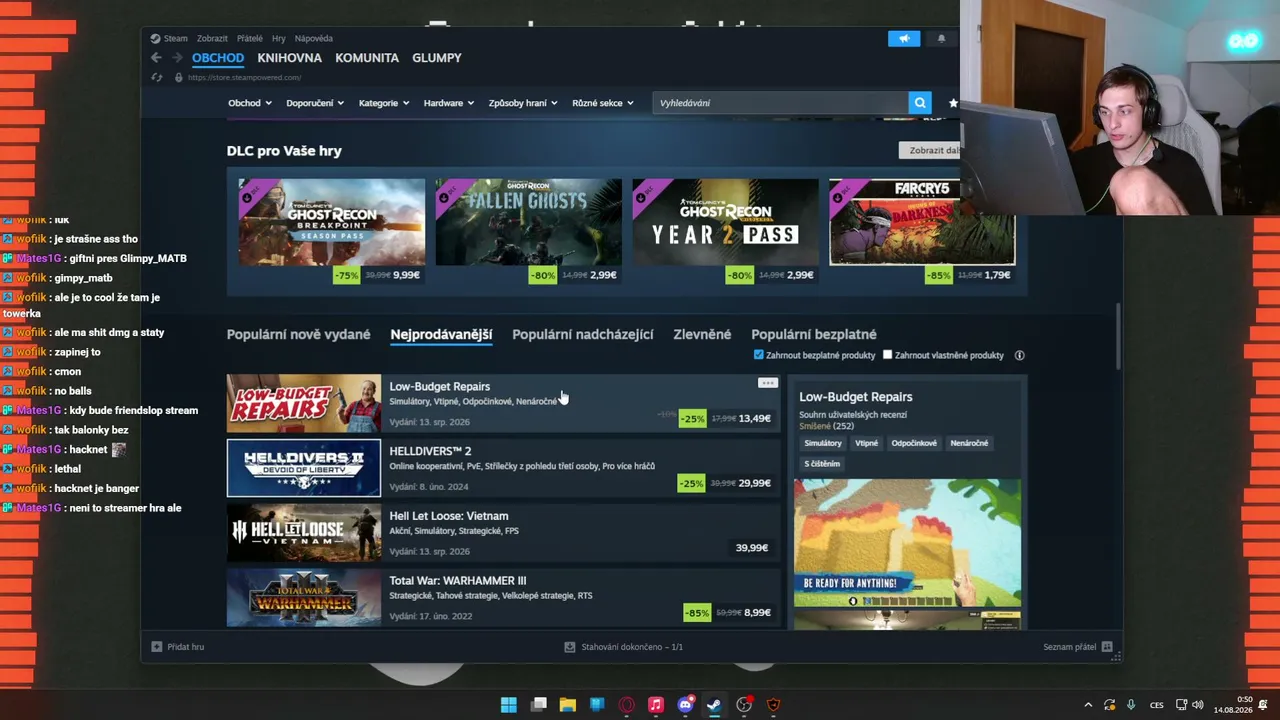Image resolution: width=1280 pixels, height=720 pixels.
Task: Open the Hry menu
Action: [279, 39]
